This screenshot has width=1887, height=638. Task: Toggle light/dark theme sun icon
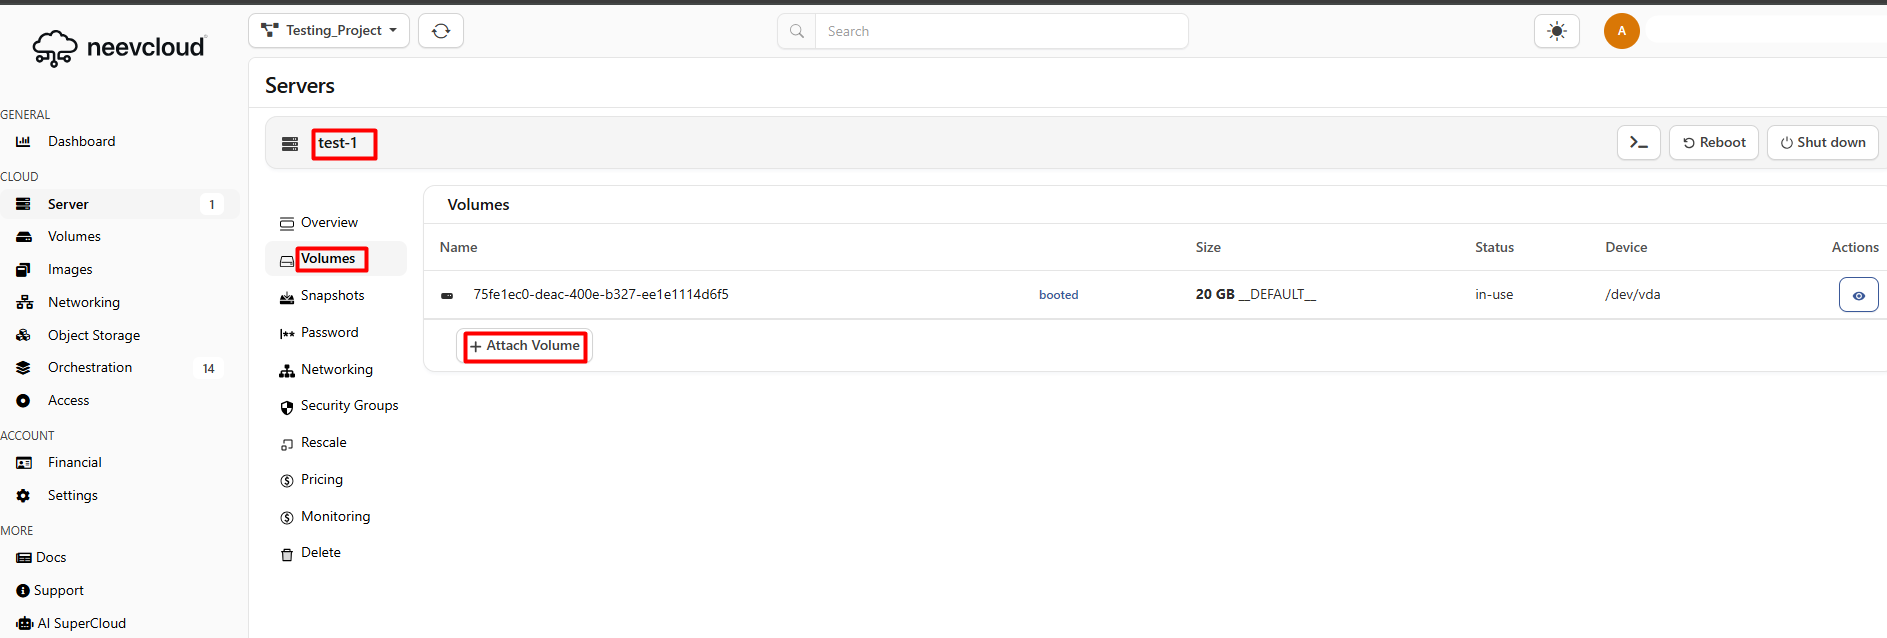click(x=1556, y=31)
